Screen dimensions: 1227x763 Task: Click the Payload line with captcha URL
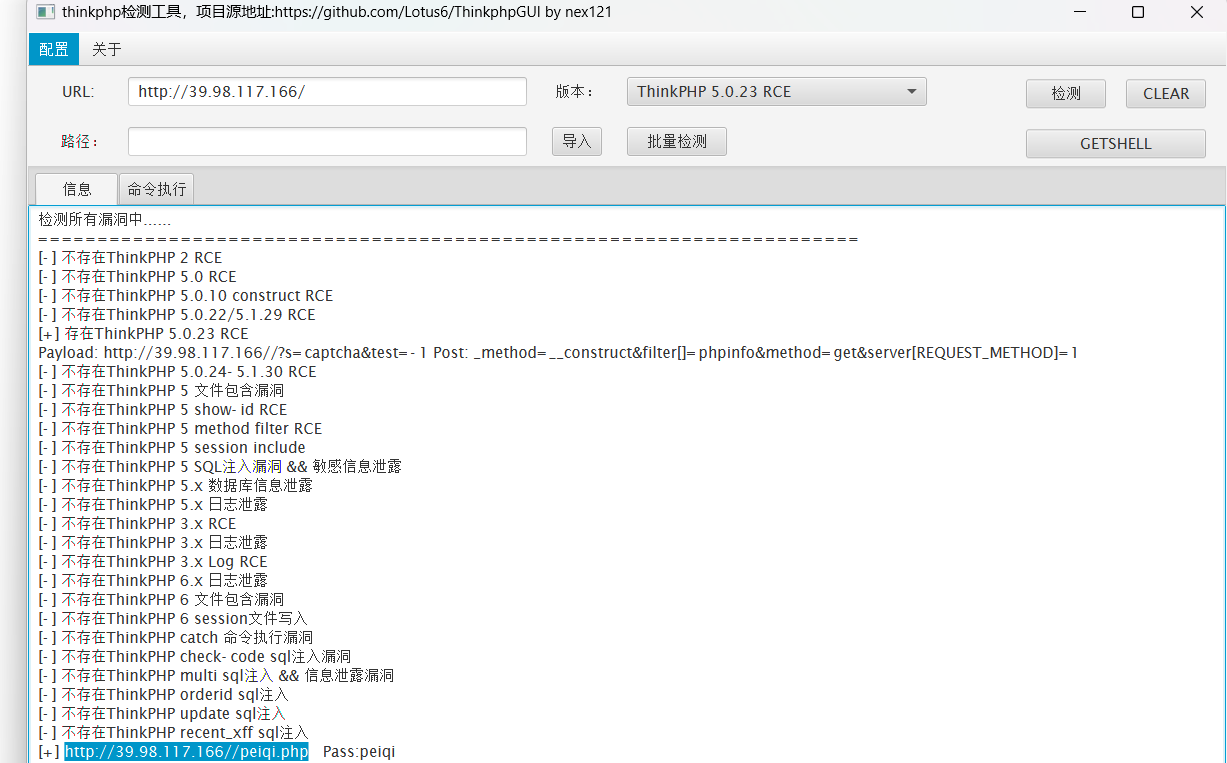pyautogui.click(x=558, y=353)
